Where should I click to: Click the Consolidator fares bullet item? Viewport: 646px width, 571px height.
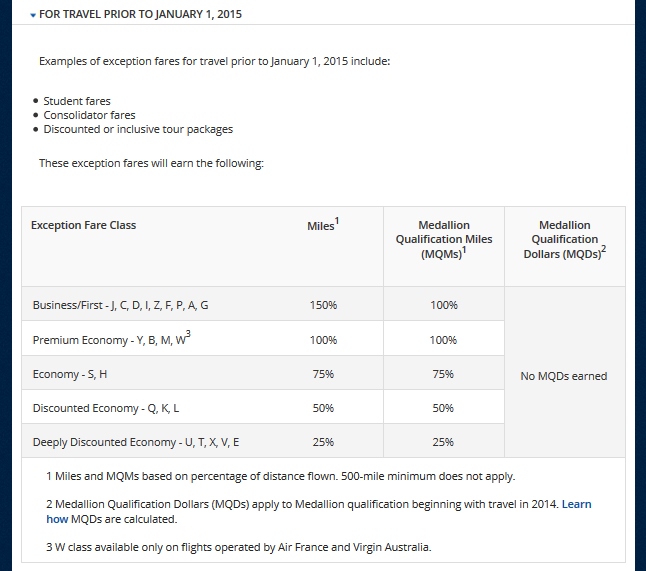pyautogui.click(x=89, y=115)
